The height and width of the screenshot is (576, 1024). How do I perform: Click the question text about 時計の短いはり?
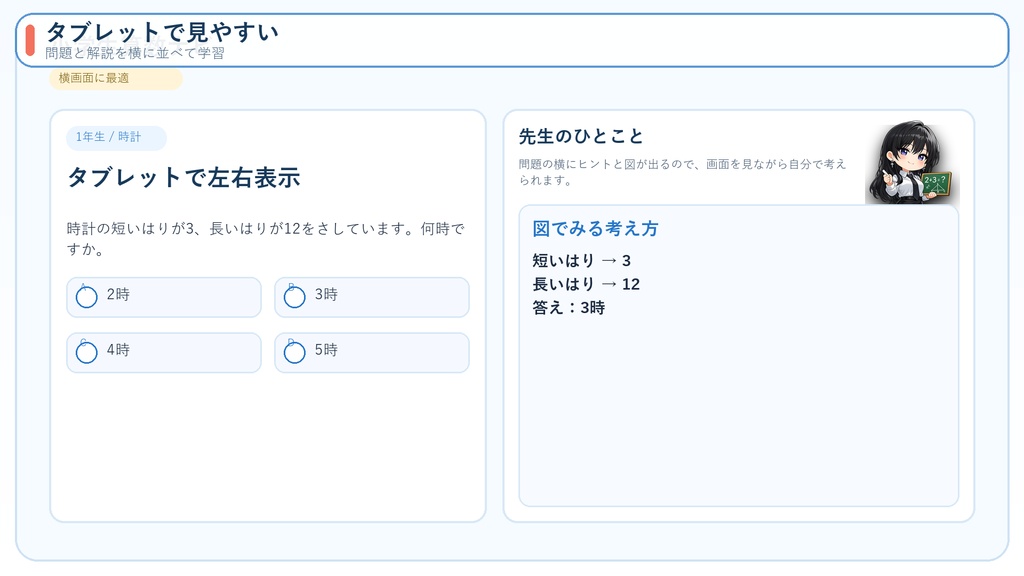[x=266, y=239]
